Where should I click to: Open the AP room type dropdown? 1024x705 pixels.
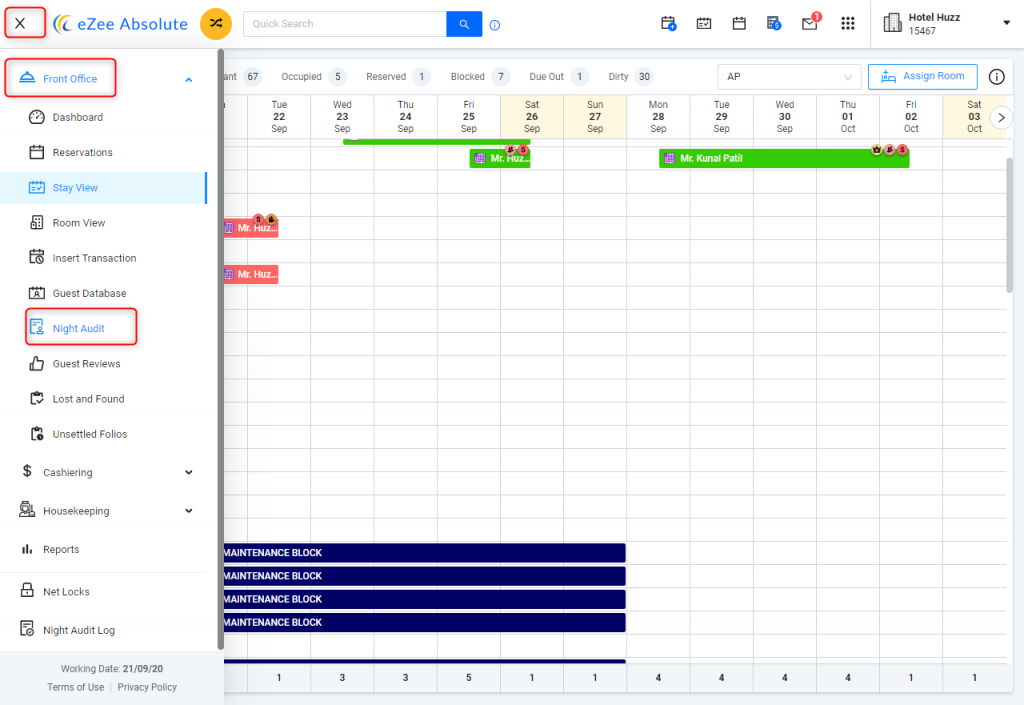(789, 77)
